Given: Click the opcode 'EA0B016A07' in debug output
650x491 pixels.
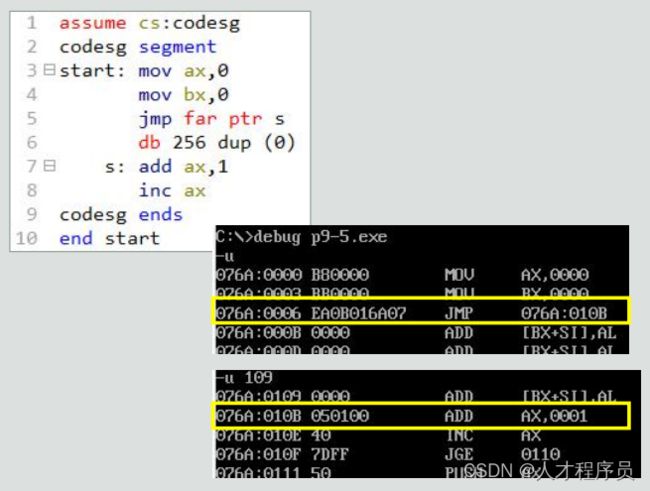Looking at the screenshot, I should (x=359, y=313).
